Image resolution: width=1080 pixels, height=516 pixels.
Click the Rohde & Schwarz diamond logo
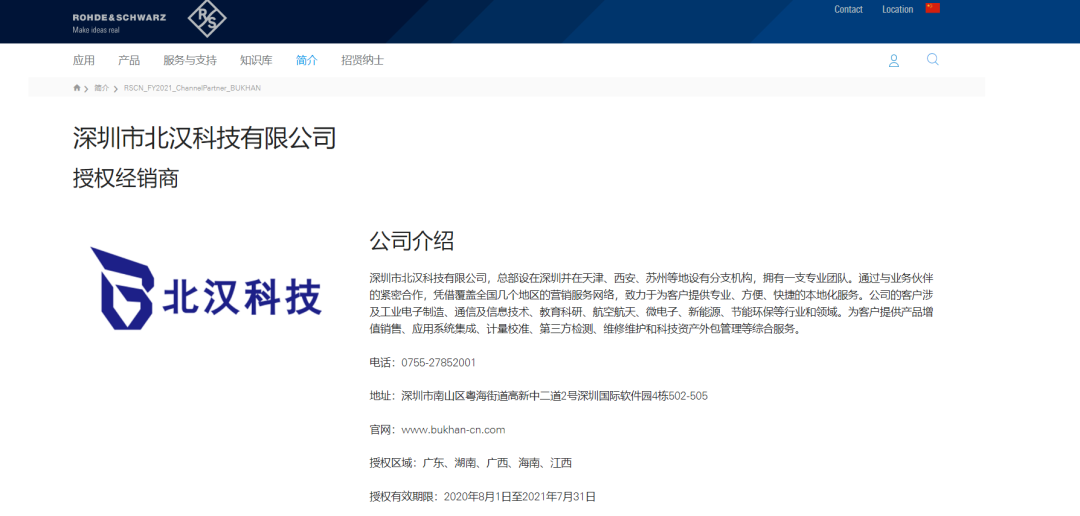pyautogui.click(x=207, y=19)
